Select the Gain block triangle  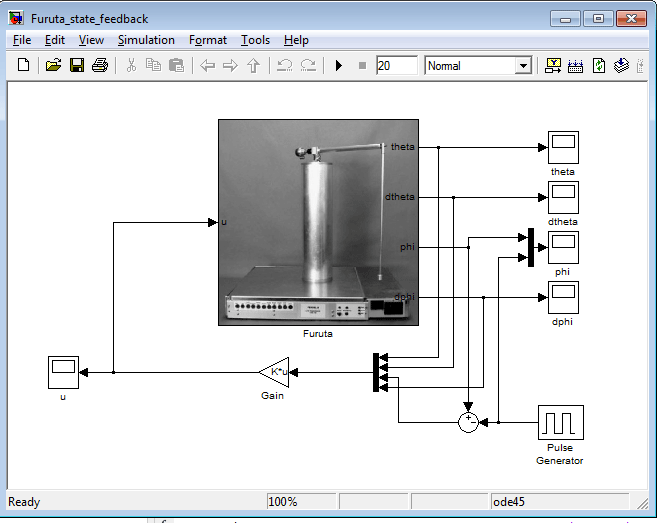[x=273, y=373]
